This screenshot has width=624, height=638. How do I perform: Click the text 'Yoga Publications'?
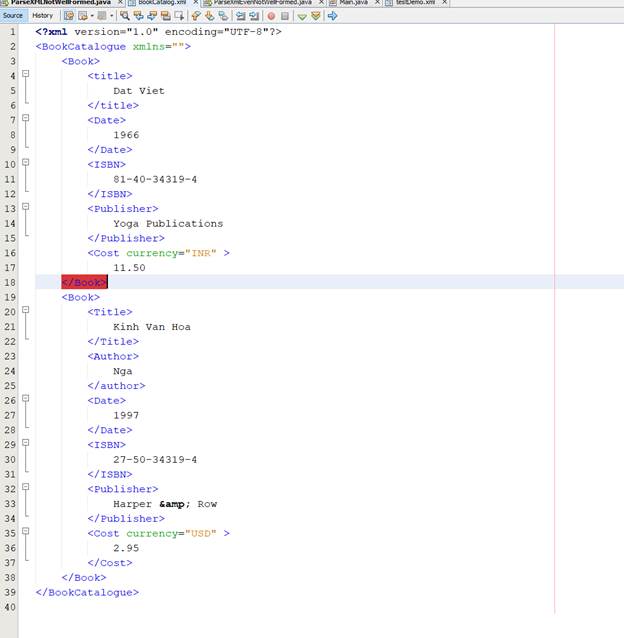coord(168,224)
